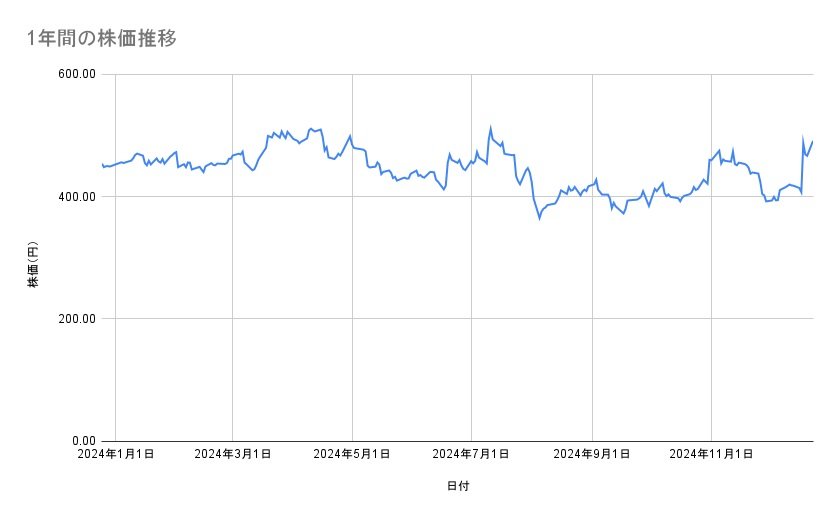Click the rightmost end point of the line

pyautogui.click(x=812, y=141)
